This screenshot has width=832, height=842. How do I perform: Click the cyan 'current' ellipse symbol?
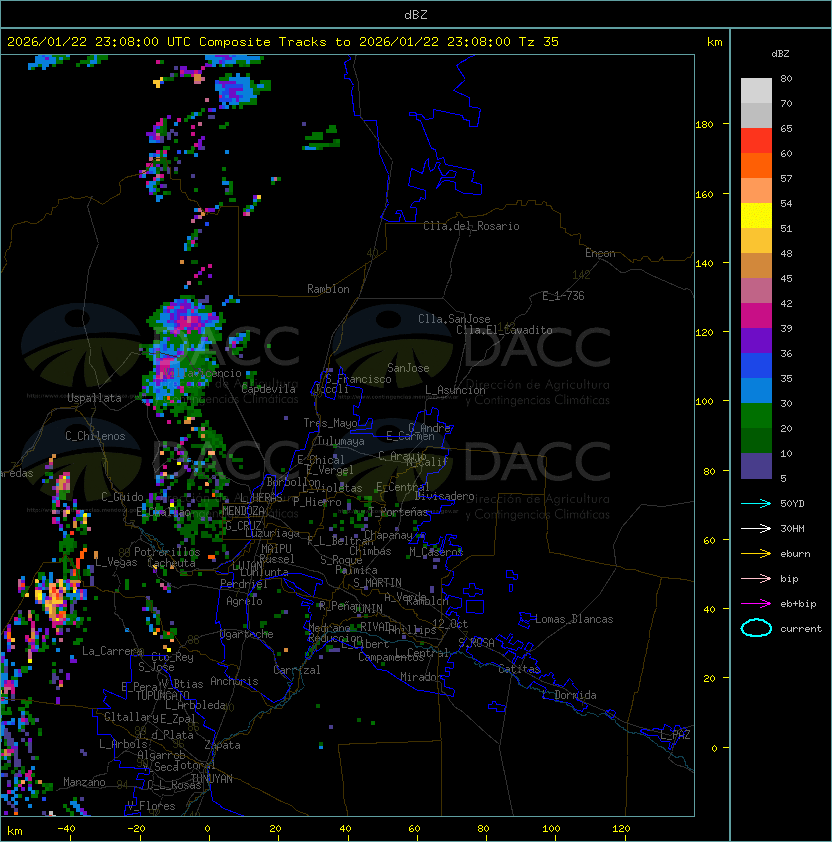pyautogui.click(x=756, y=628)
